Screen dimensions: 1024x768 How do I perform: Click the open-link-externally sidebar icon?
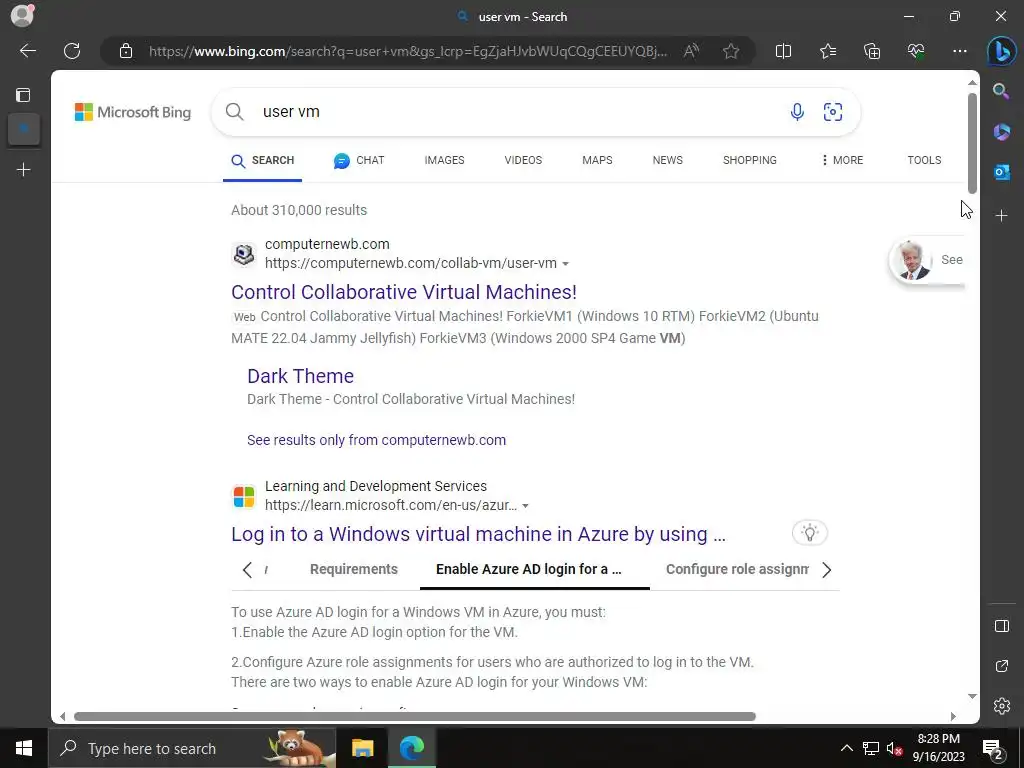(1002, 666)
